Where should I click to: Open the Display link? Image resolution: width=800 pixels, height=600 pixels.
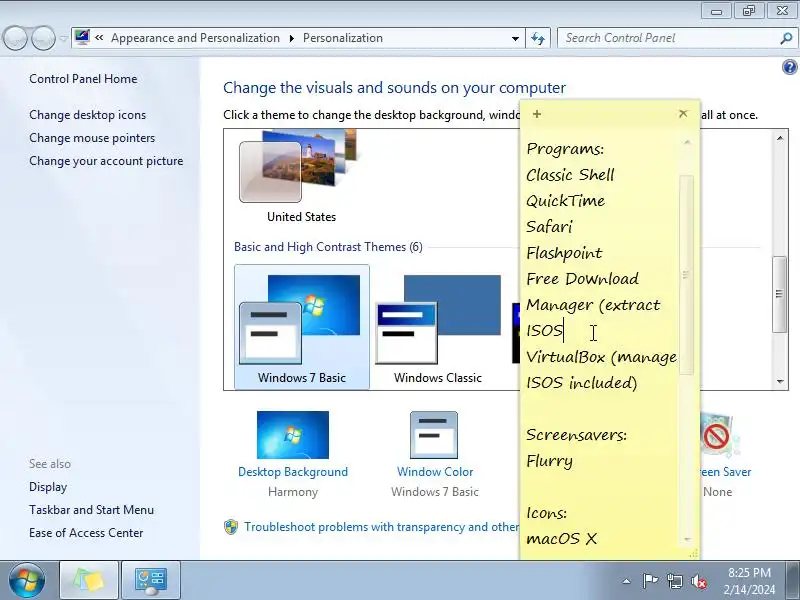tap(48, 487)
